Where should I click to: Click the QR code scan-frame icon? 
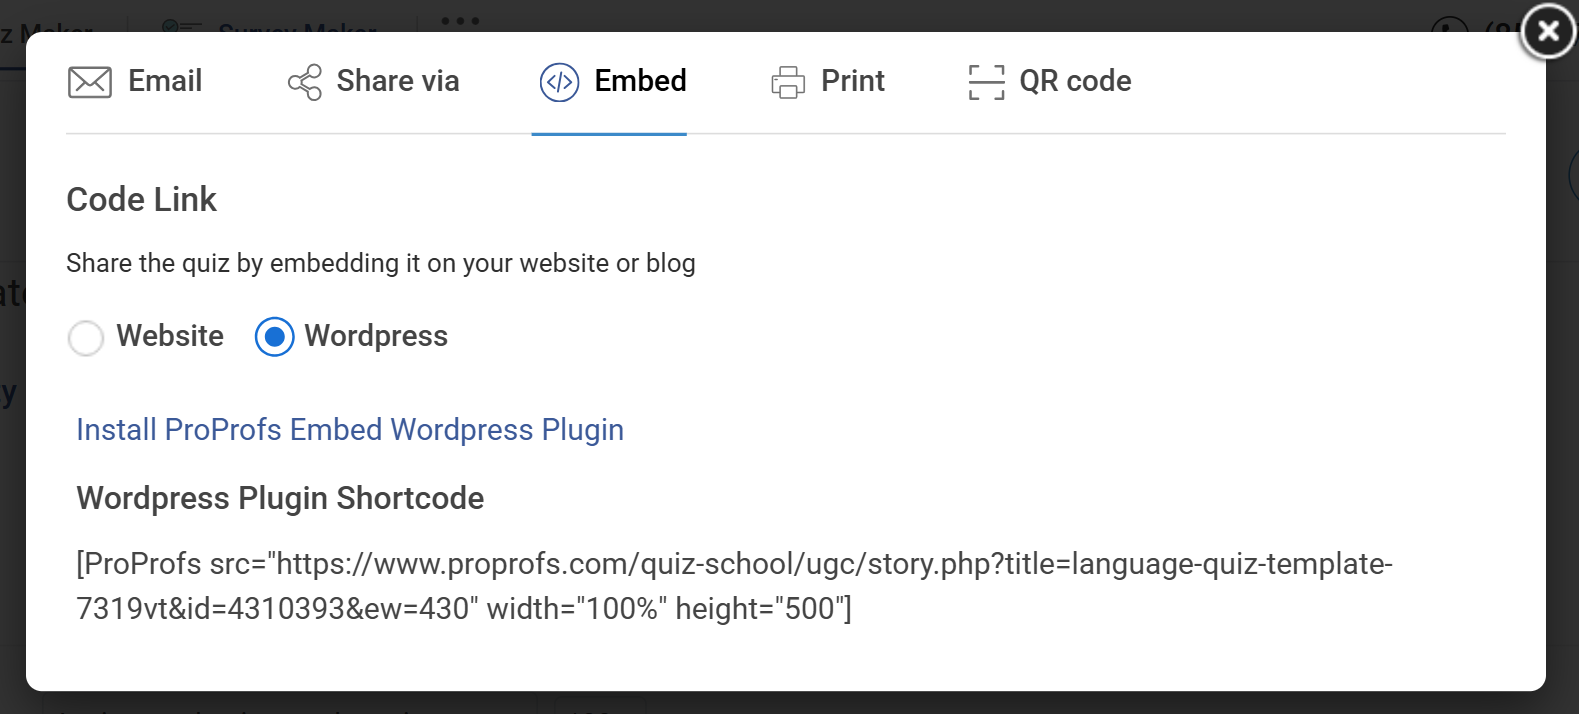pyautogui.click(x=986, y=82)
